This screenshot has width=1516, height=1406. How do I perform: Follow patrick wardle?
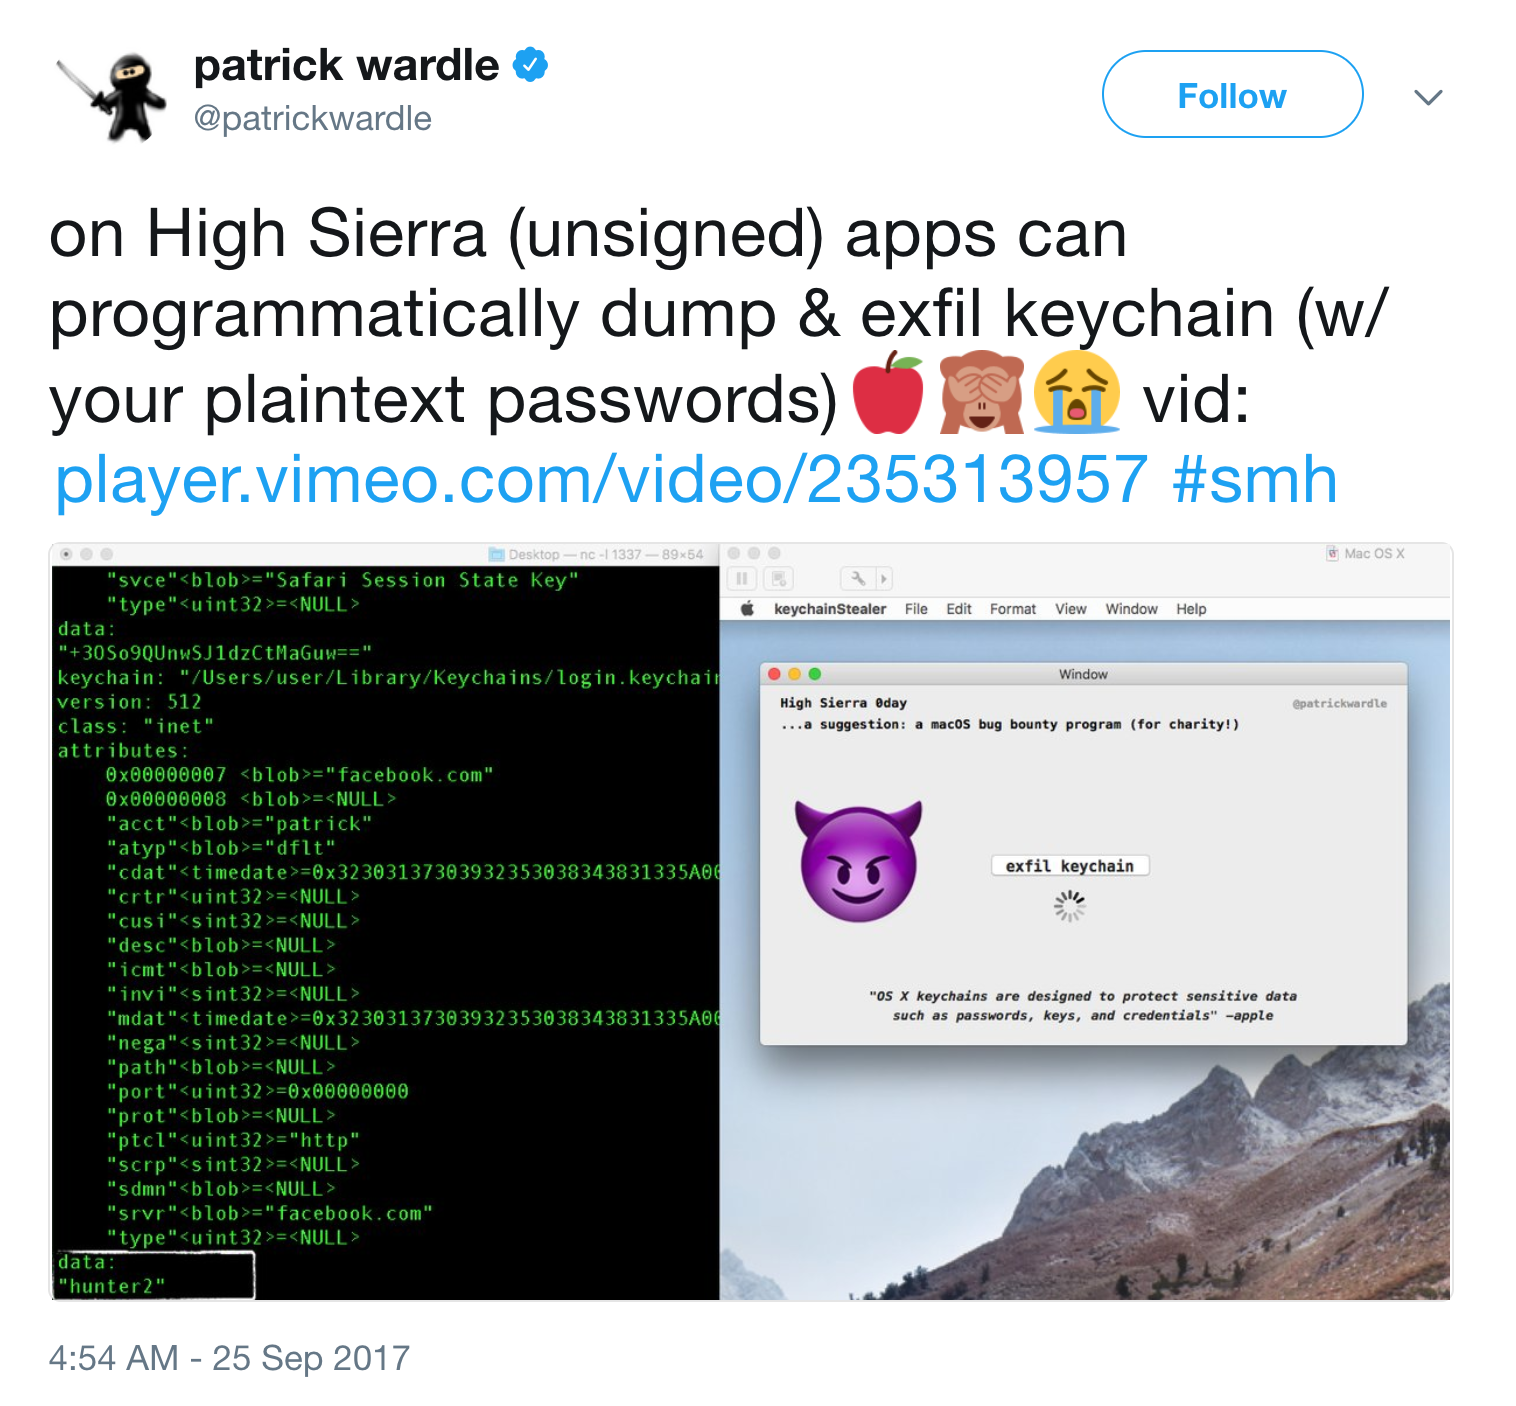coord(1232,94)
